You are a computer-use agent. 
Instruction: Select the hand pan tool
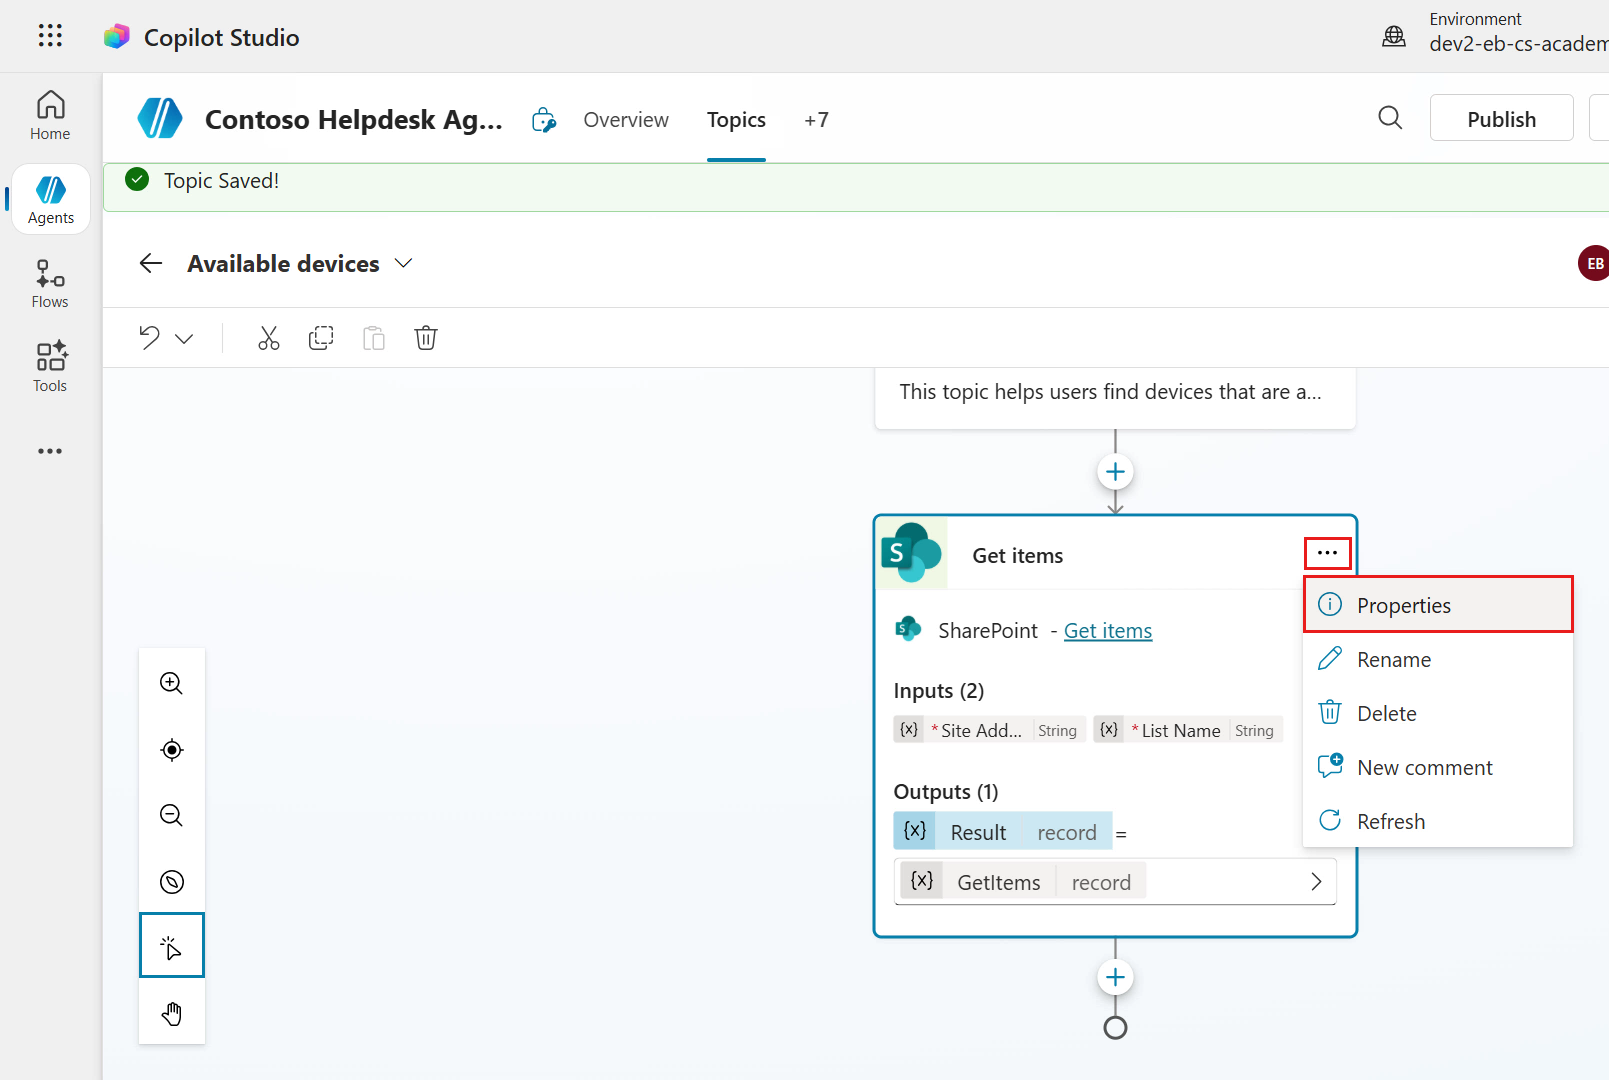172,1013
